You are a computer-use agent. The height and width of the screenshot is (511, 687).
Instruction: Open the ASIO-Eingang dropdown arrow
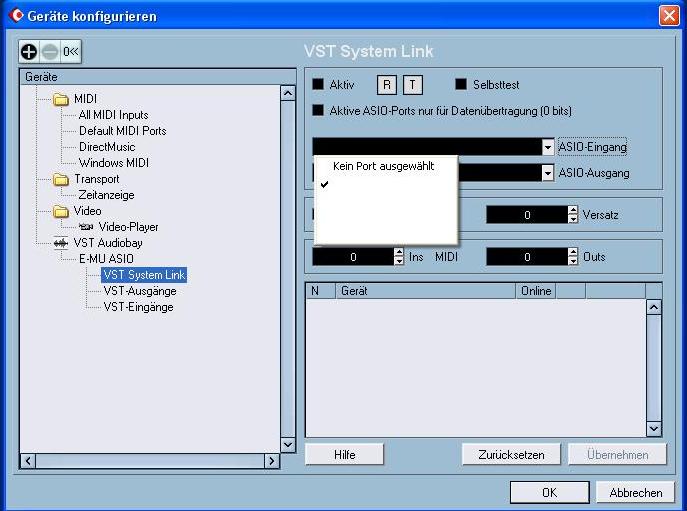[x=548, y=147]
